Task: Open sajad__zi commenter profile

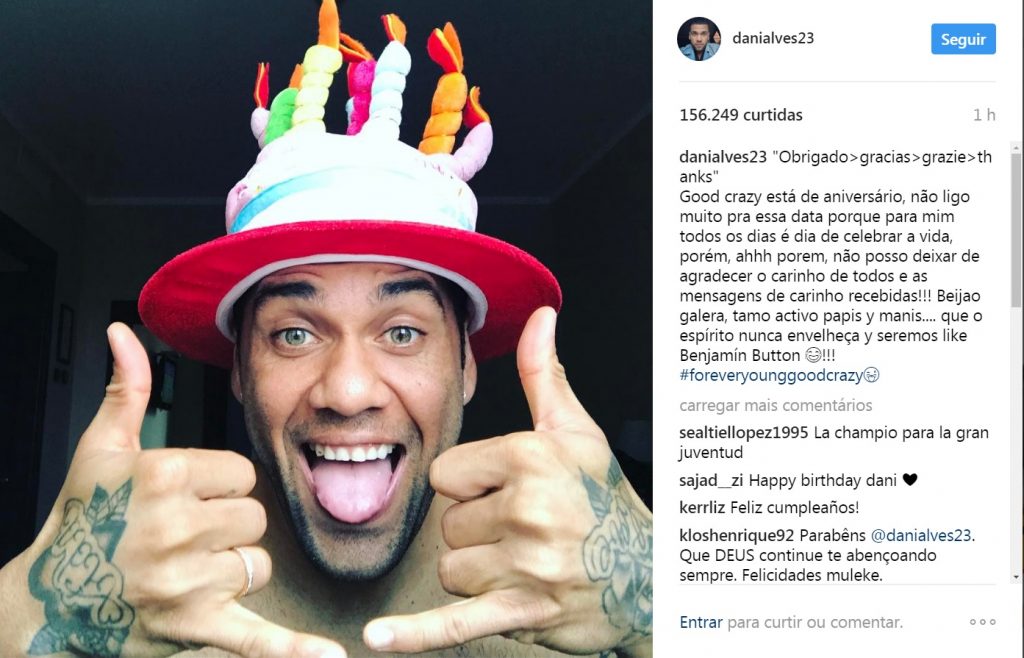Action: [x=711, y=480]
